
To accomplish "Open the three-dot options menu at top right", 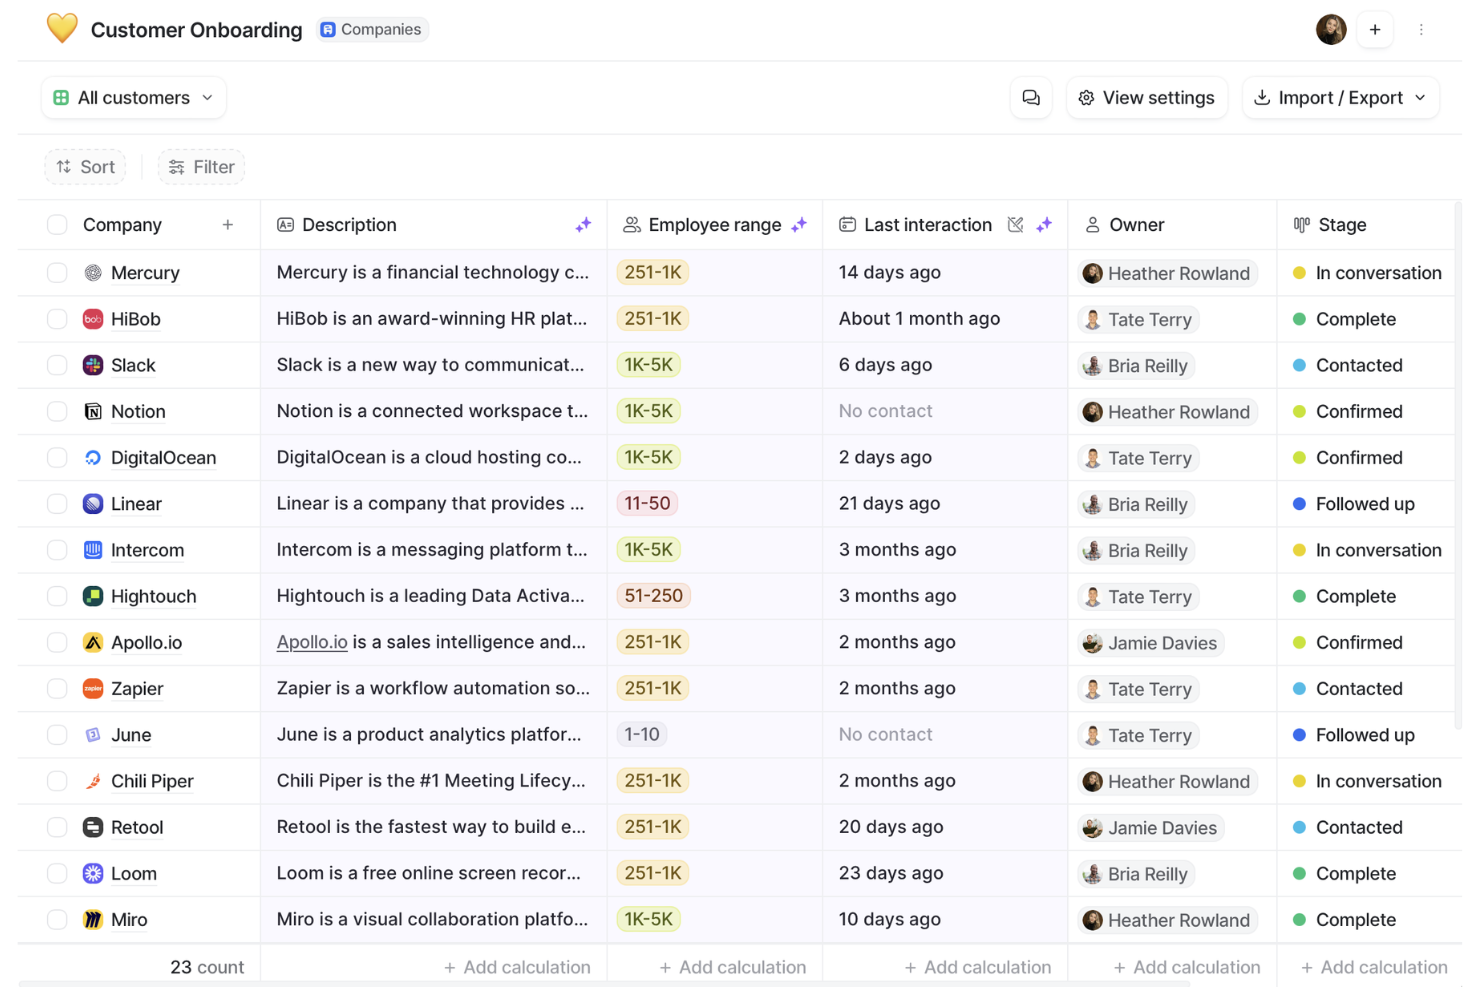I will click(1422, 29).
